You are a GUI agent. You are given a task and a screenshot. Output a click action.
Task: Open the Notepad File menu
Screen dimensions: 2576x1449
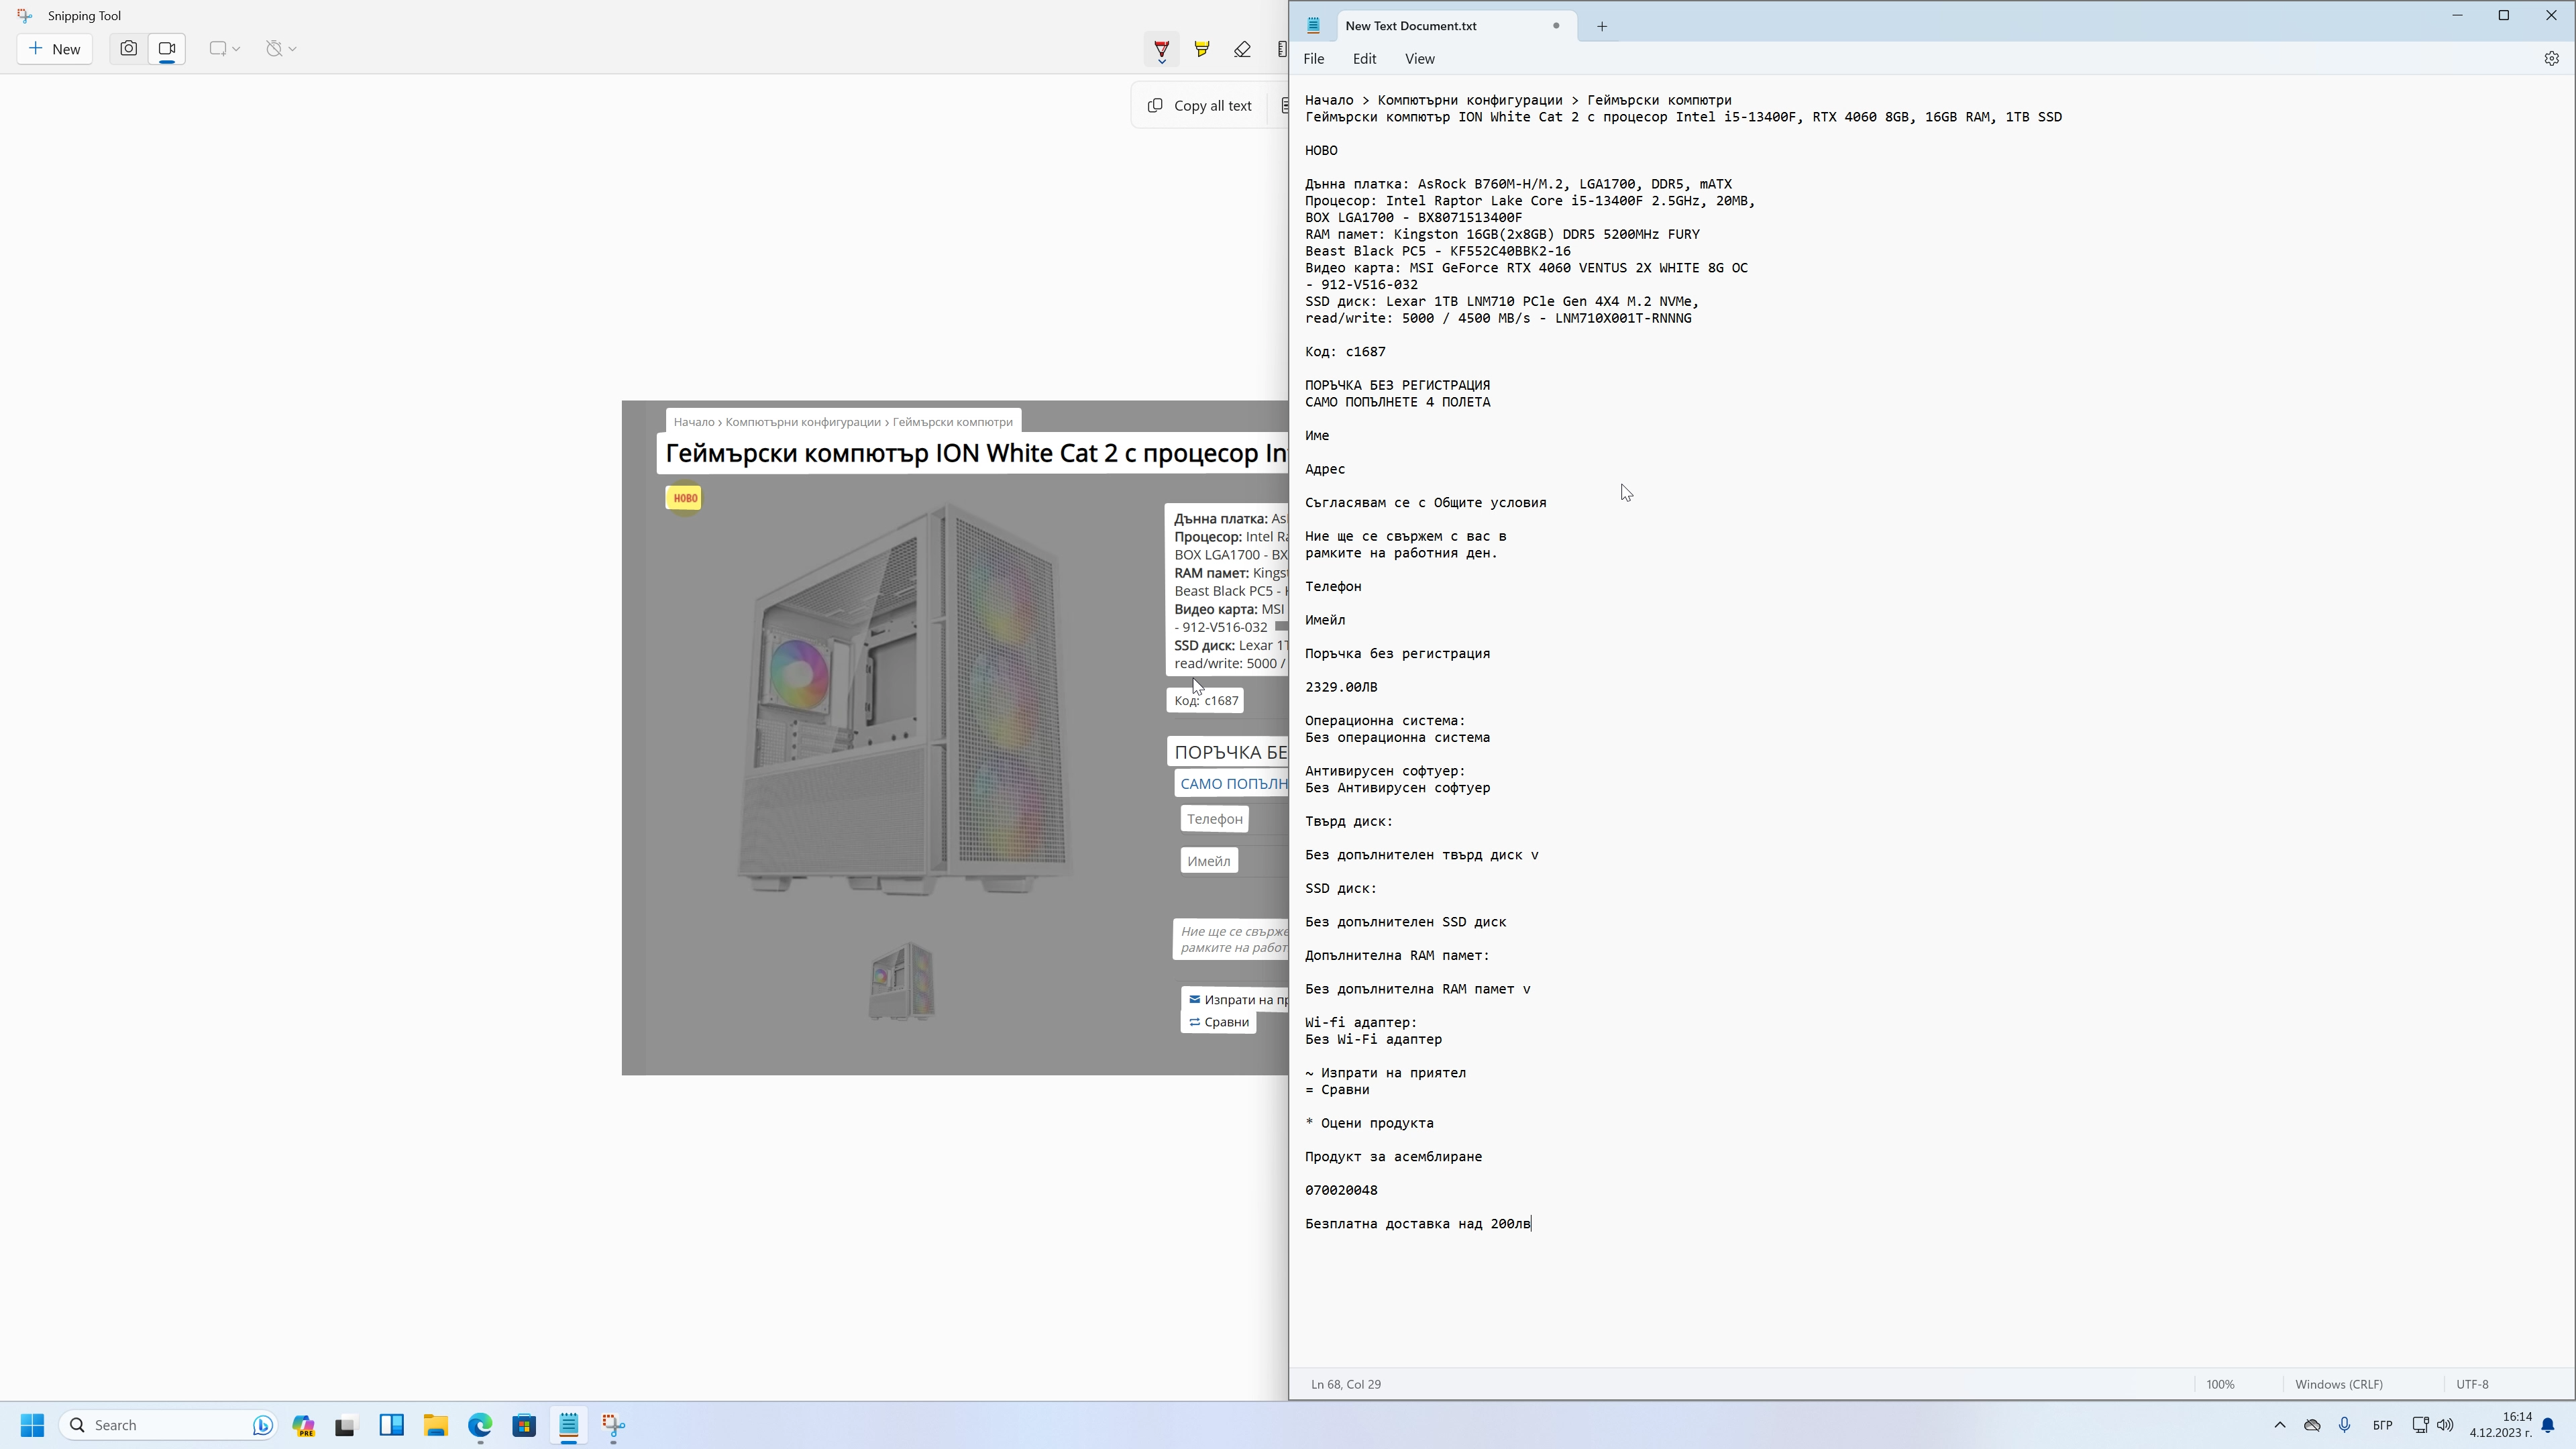(x=1314, y=59)
